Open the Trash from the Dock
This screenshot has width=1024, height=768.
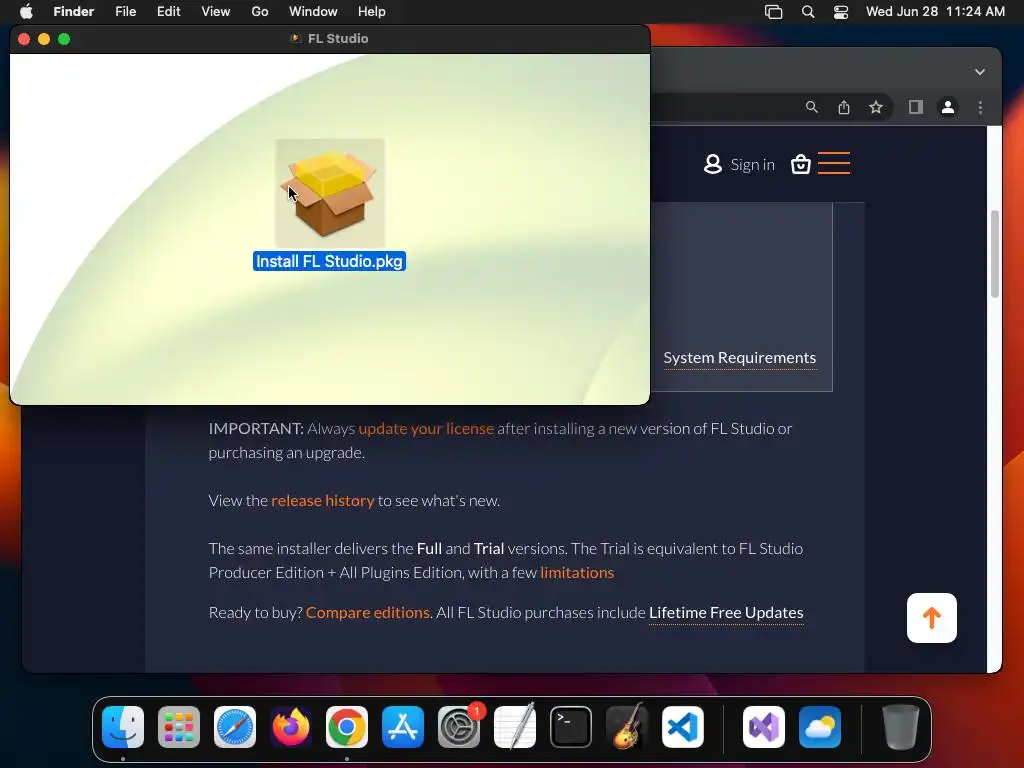pyautogui.click(x=901, y=726)
